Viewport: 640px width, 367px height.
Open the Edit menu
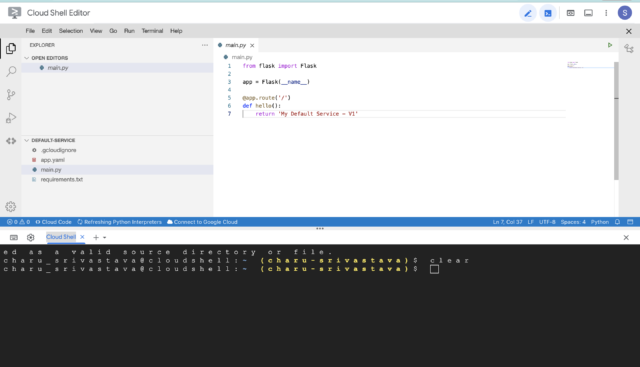[47, 31]
